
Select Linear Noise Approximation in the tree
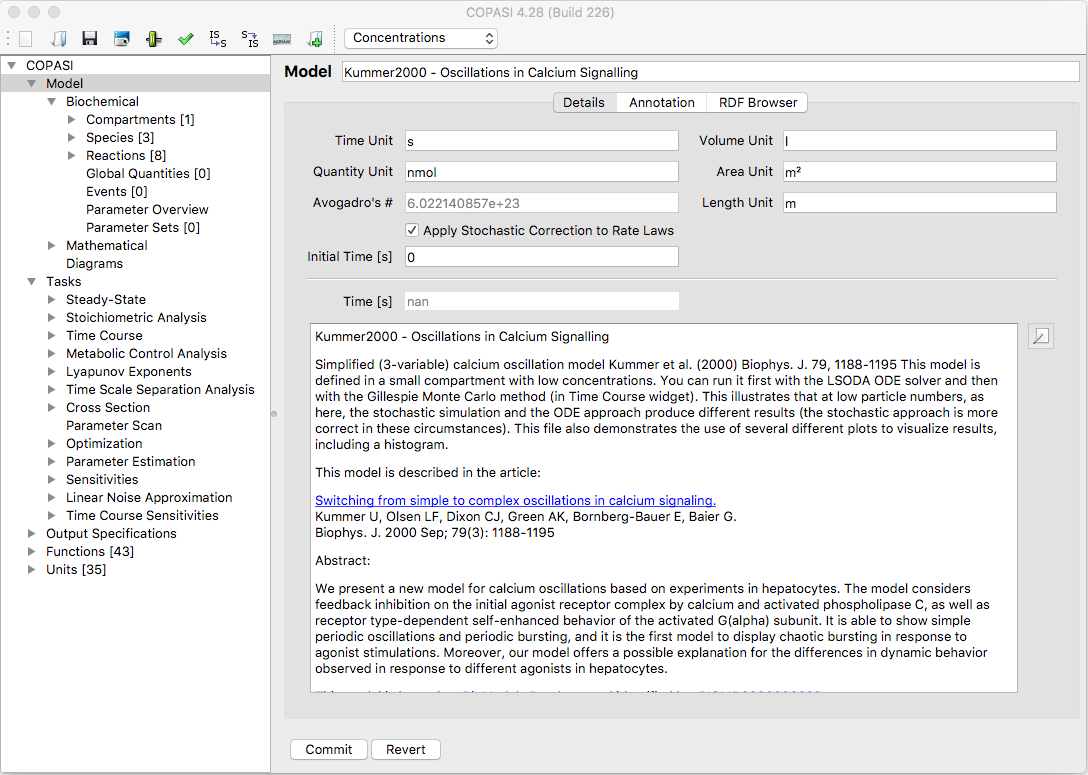point(149,498)
